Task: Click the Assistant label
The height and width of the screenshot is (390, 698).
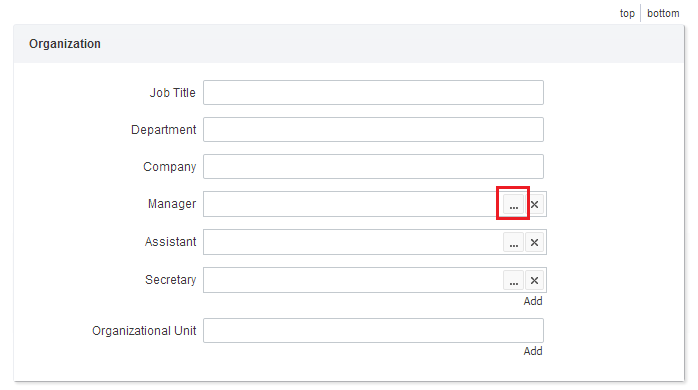Action: [170, 242]
